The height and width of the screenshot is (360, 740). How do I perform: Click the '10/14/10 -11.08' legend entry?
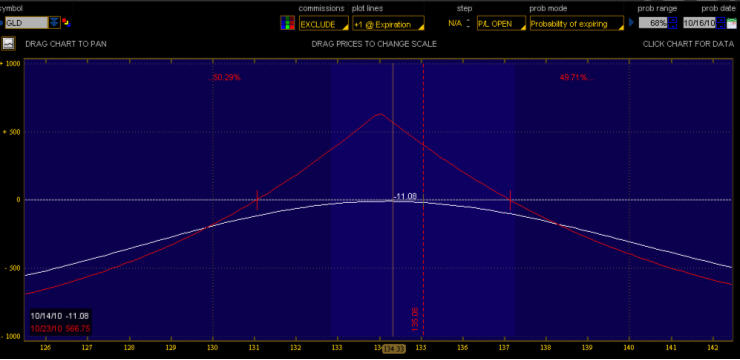coord(59,316)
